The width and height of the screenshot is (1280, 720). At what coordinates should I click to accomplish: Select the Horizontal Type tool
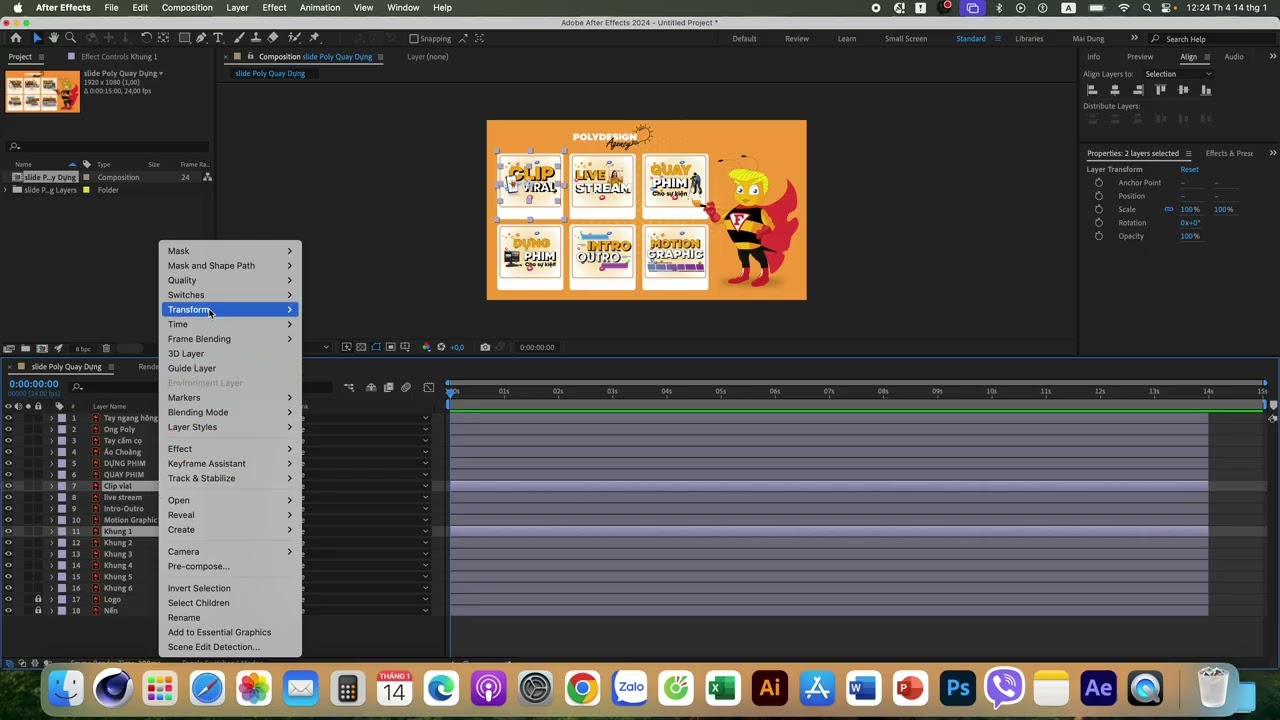pyautogui.click(x=218, y=38)
